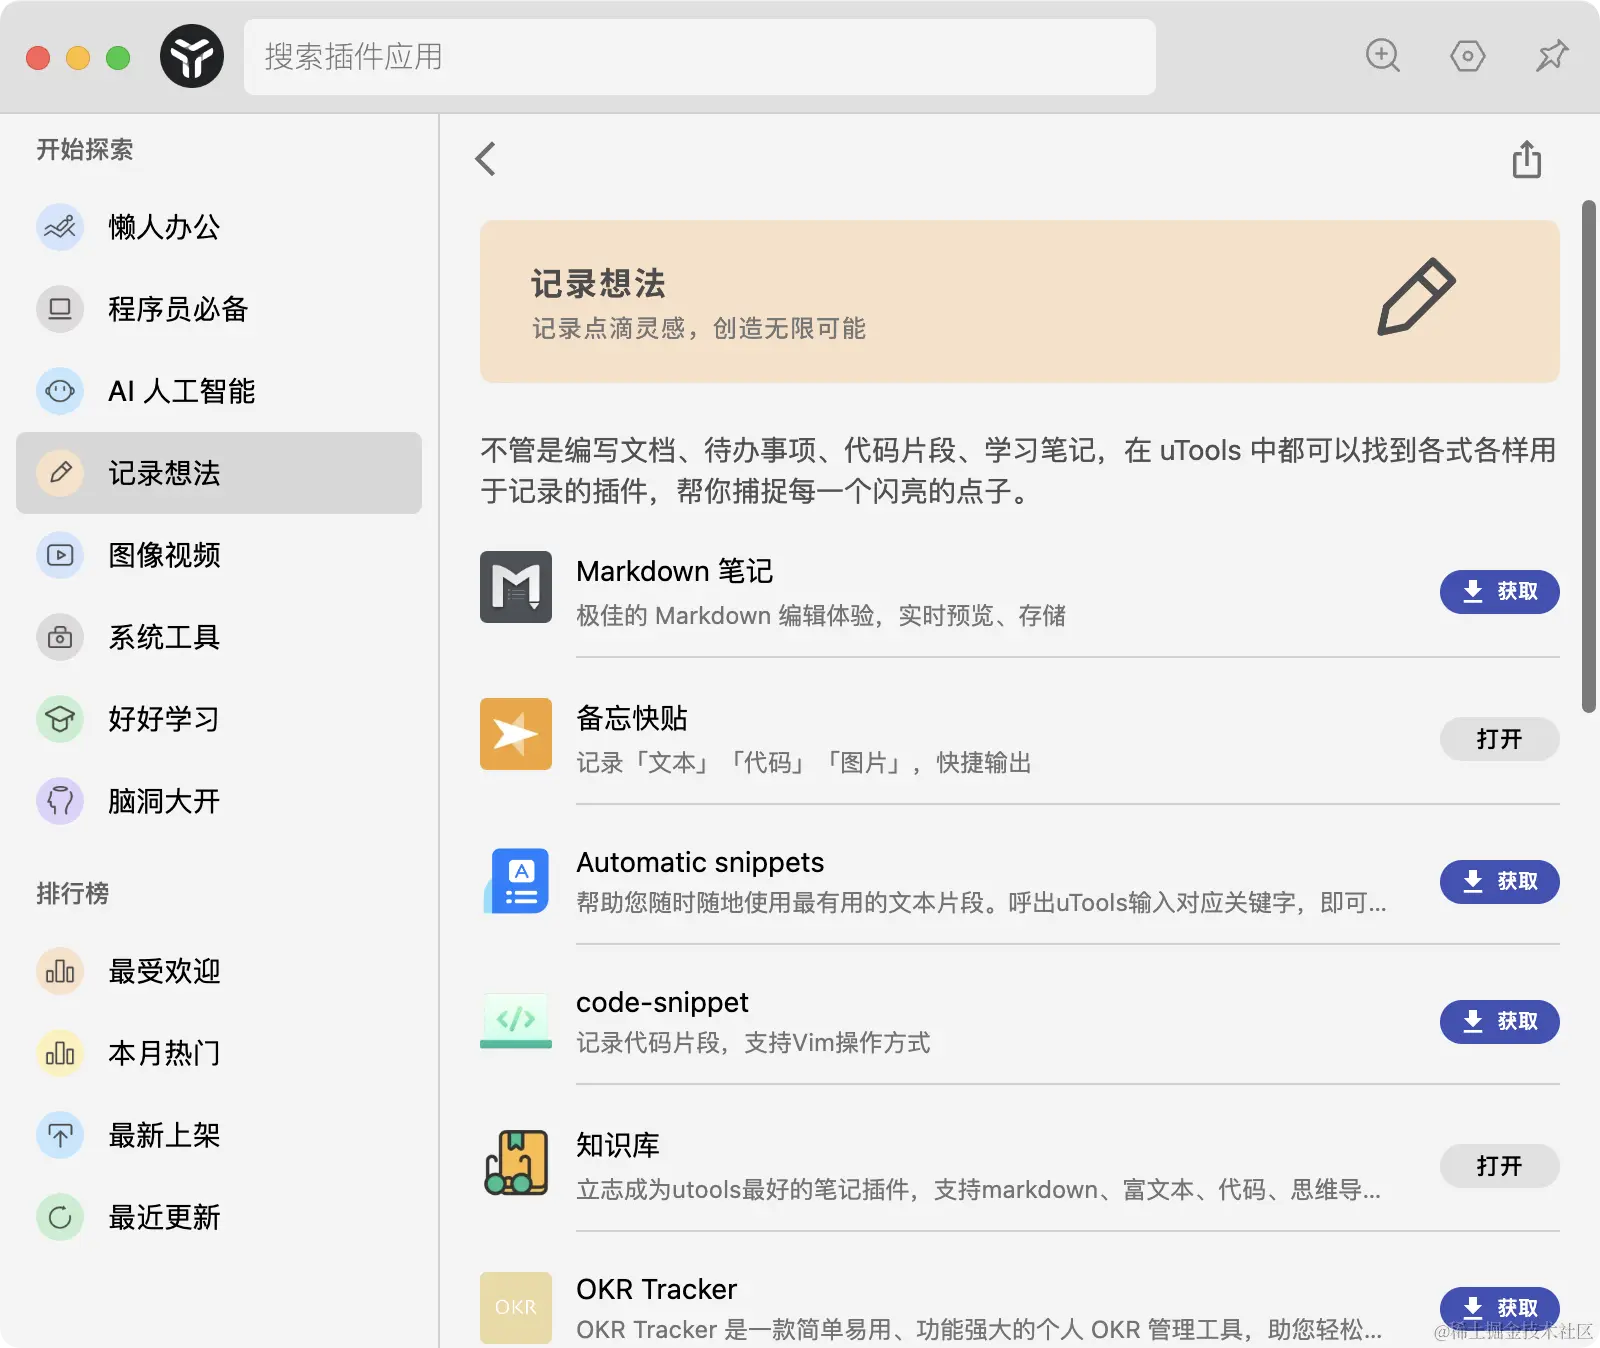View the 最受欢迎 ranking

click(x=219, y=971)
